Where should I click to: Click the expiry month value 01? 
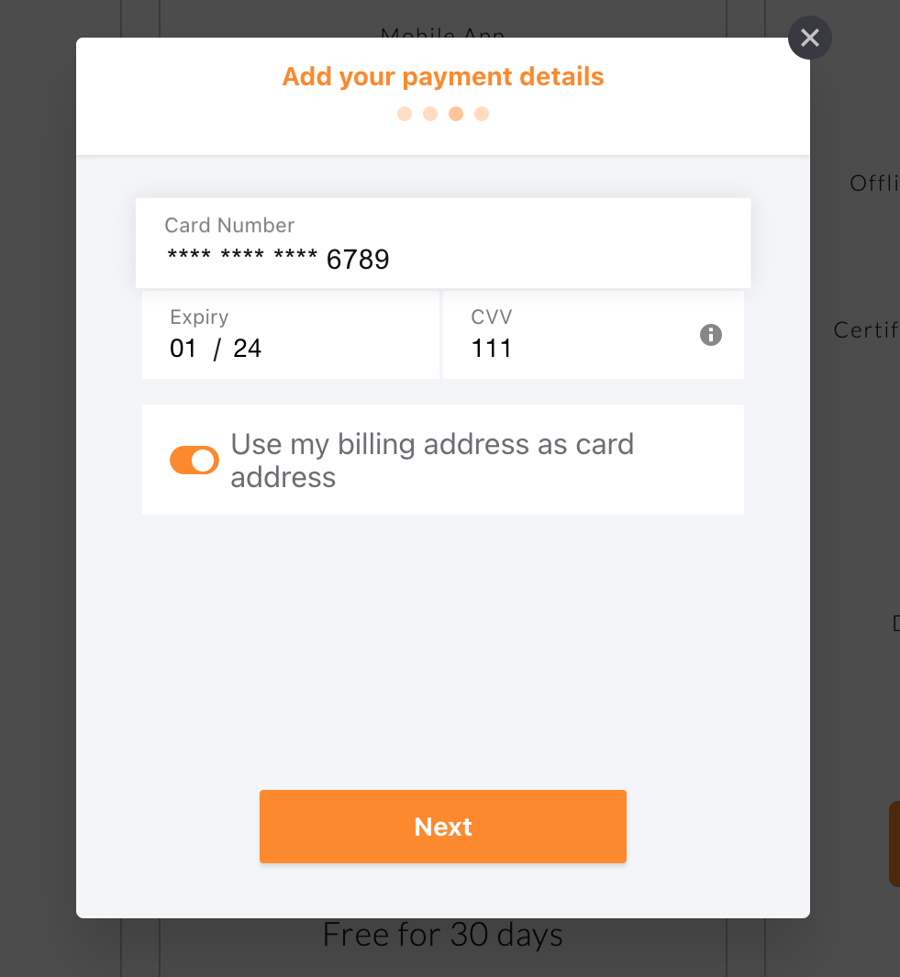click(x=184, y=349)
